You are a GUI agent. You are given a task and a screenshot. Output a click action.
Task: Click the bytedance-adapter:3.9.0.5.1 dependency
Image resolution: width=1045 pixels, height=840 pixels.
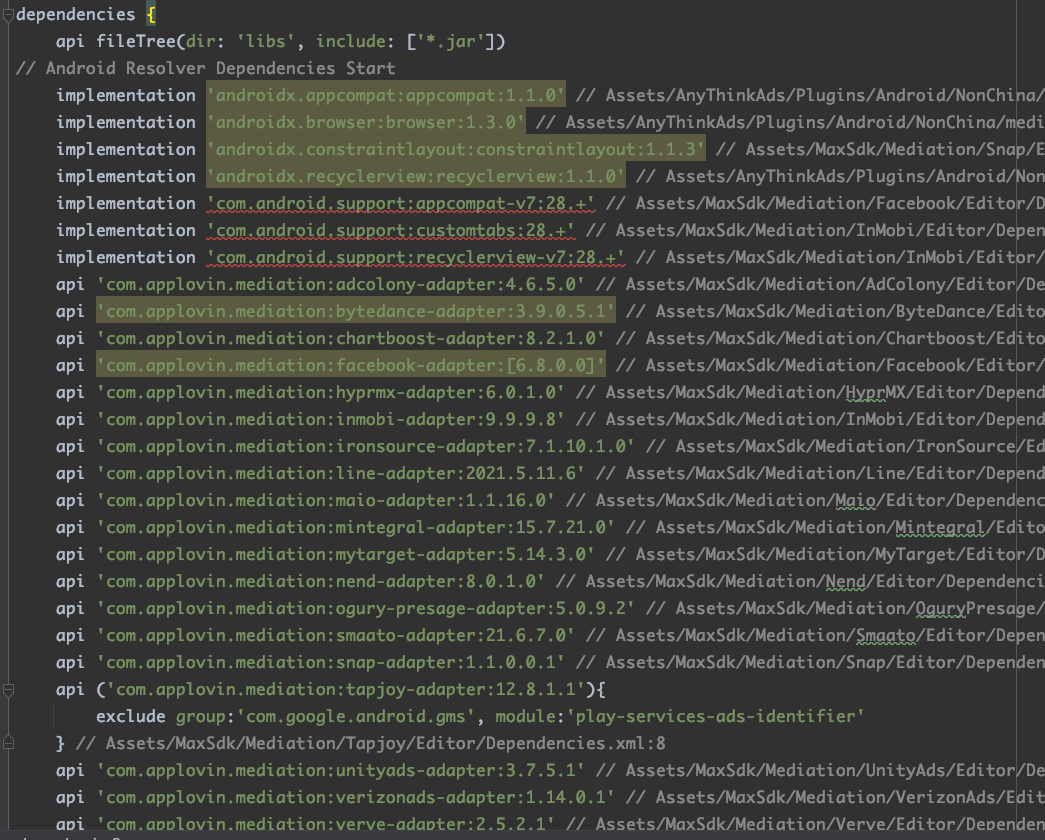(x=356, y=311)
